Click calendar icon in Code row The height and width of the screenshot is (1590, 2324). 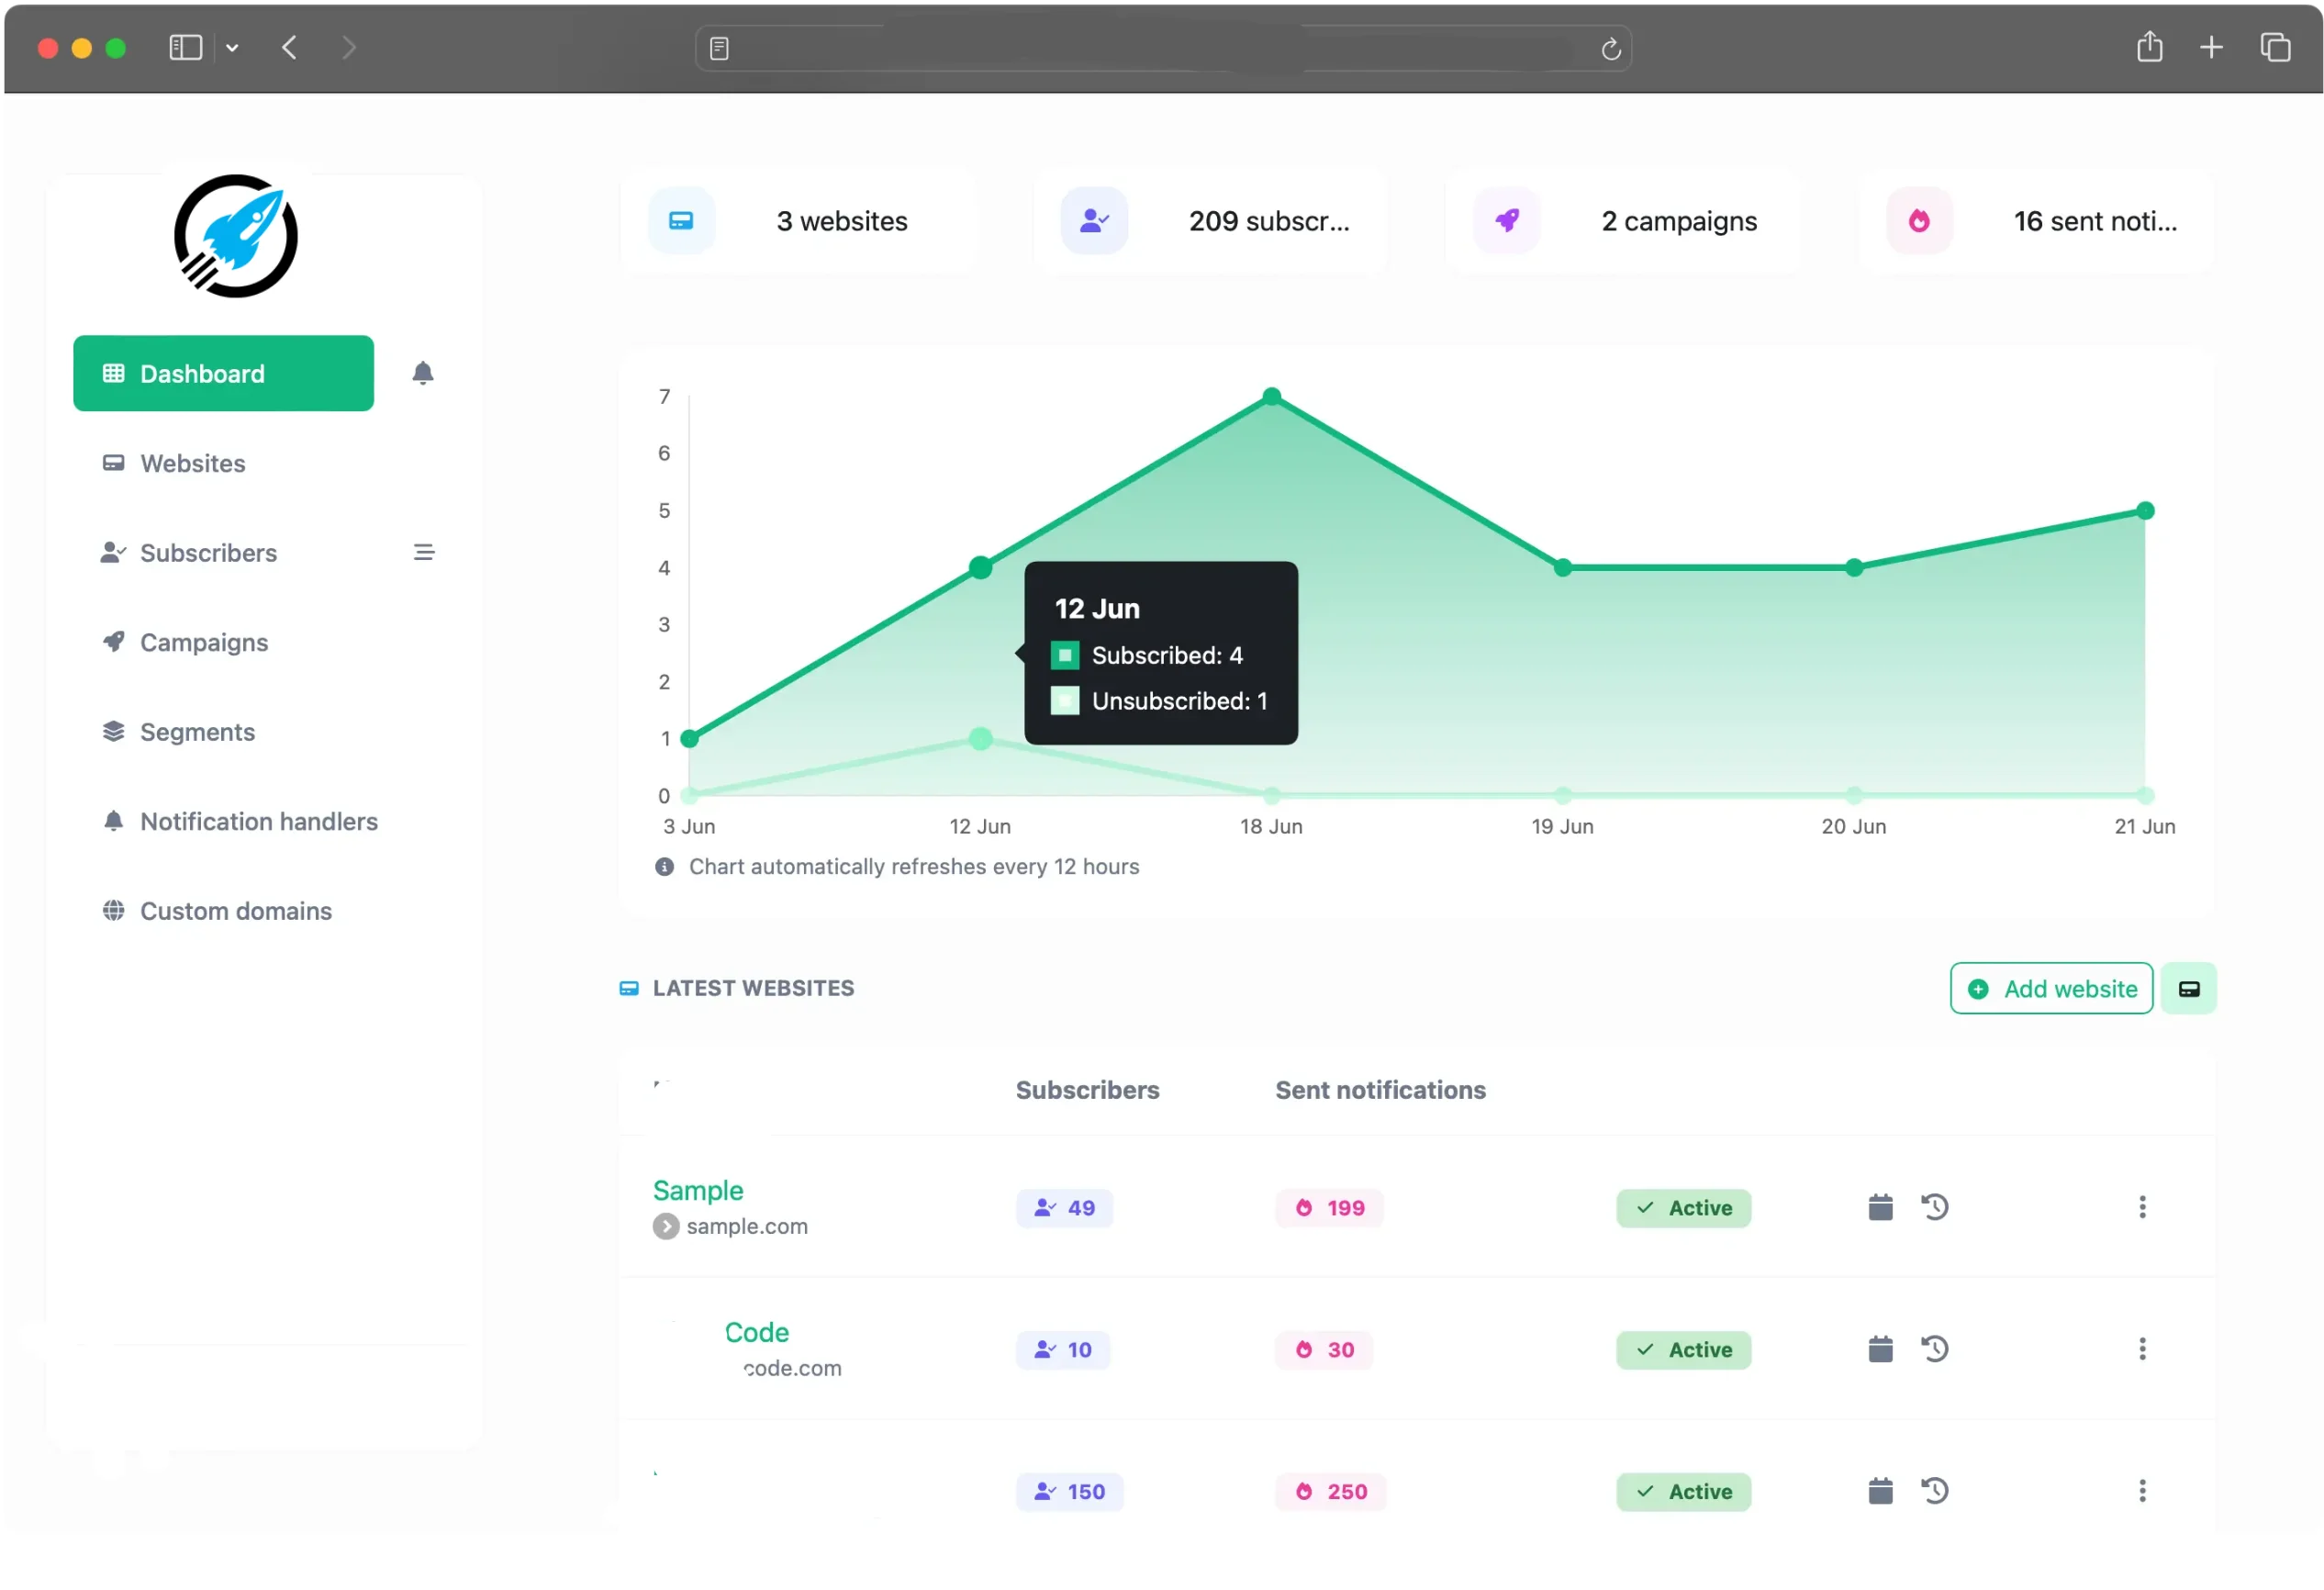(x=1881, y=1349)
